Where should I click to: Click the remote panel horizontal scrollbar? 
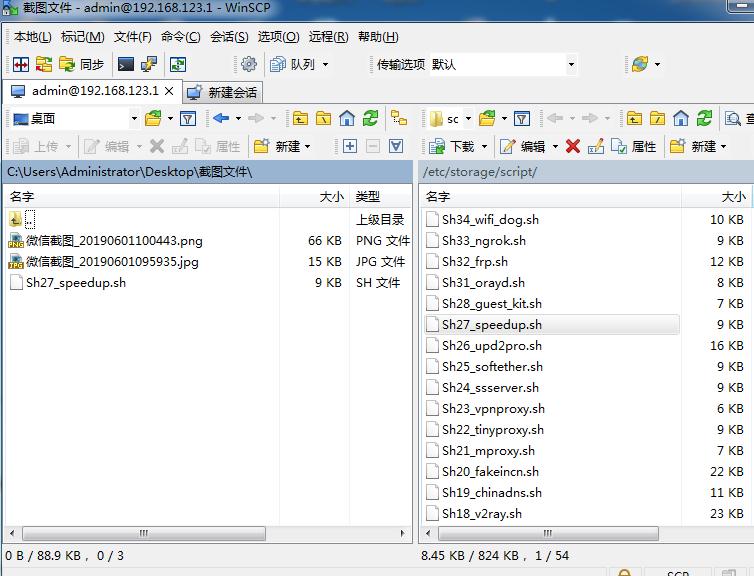click(x=560, y=533)
